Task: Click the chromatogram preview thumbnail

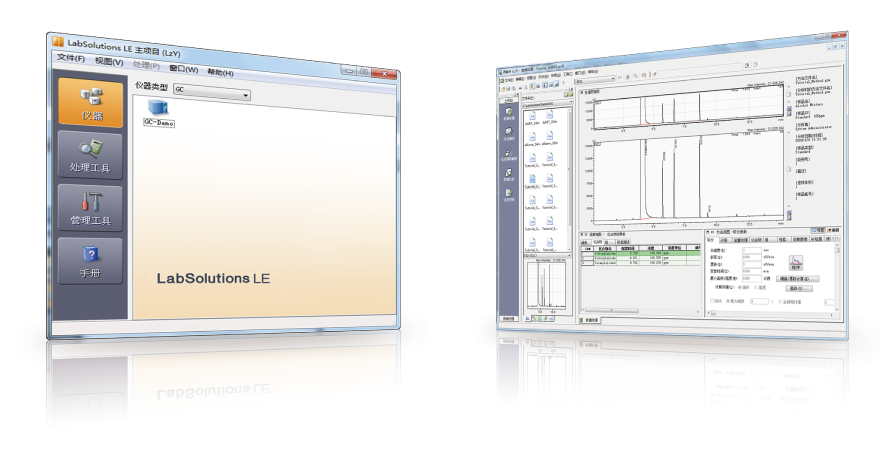Action: (545, 288)
